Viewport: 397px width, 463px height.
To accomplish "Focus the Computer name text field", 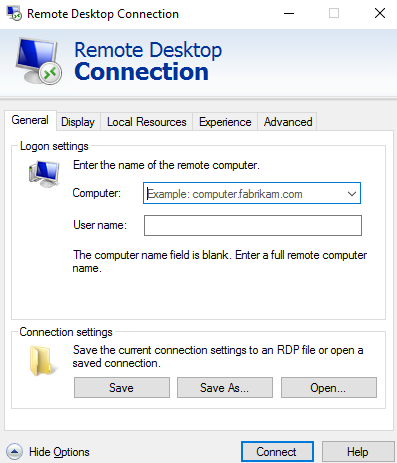I will point(252,193).
